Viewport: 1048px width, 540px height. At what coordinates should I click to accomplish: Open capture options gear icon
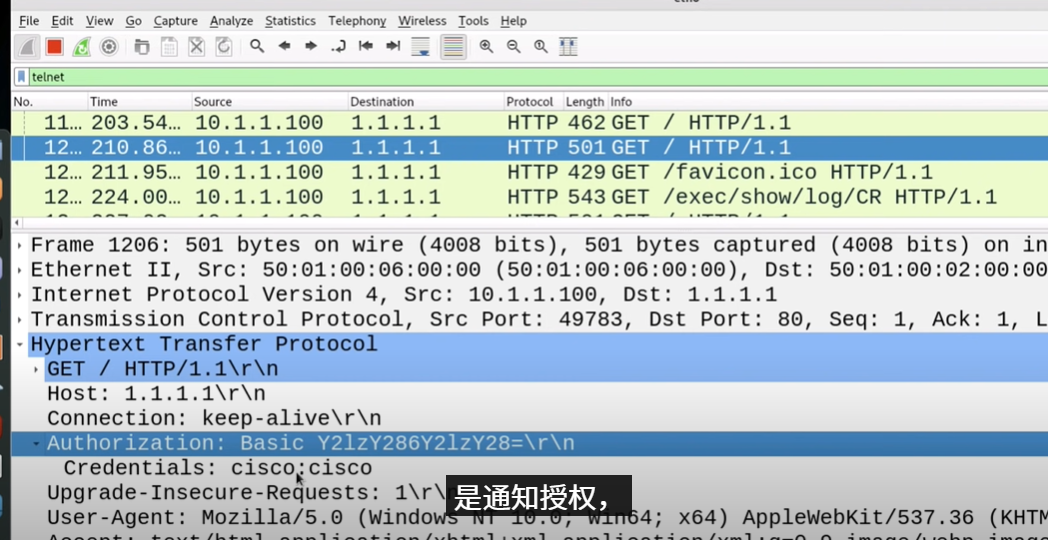point(109,47)
